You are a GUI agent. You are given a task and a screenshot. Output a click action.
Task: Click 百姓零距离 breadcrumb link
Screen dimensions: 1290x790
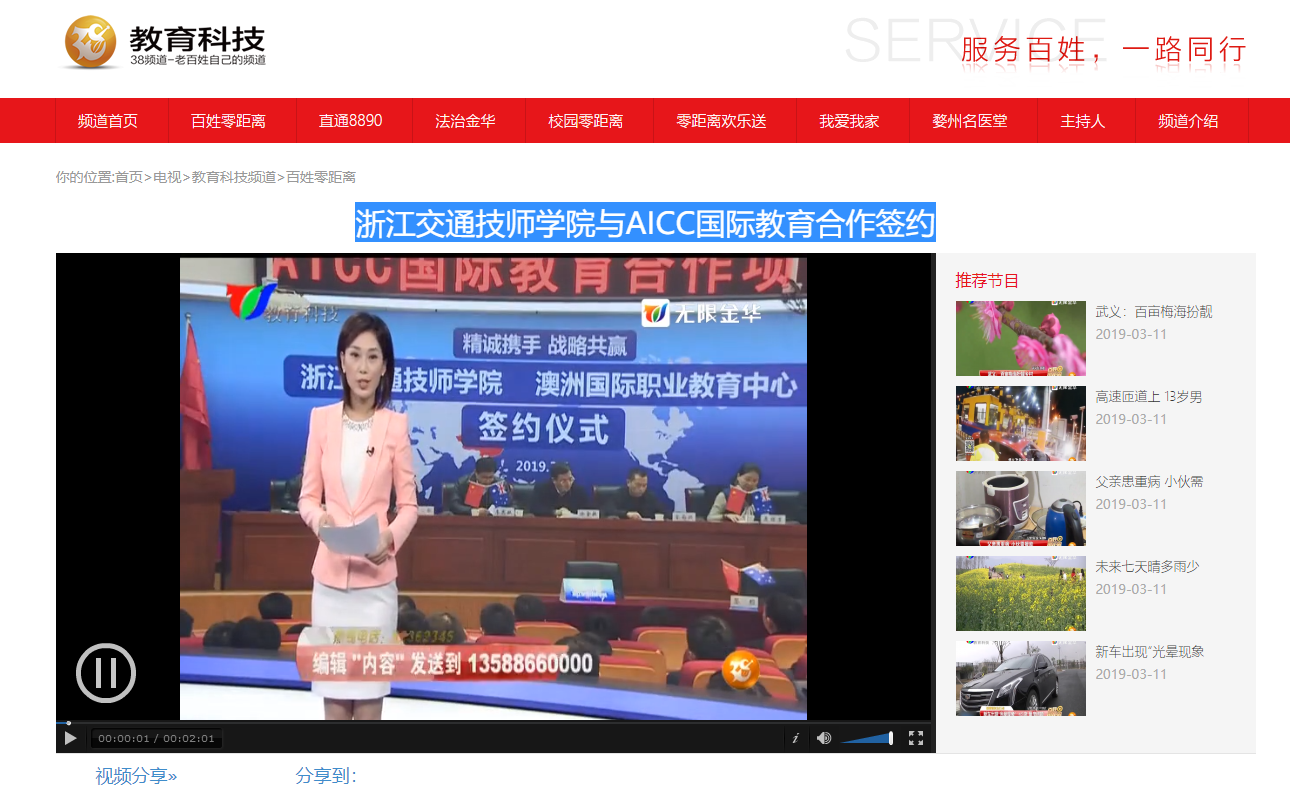[x=321, y=177]
